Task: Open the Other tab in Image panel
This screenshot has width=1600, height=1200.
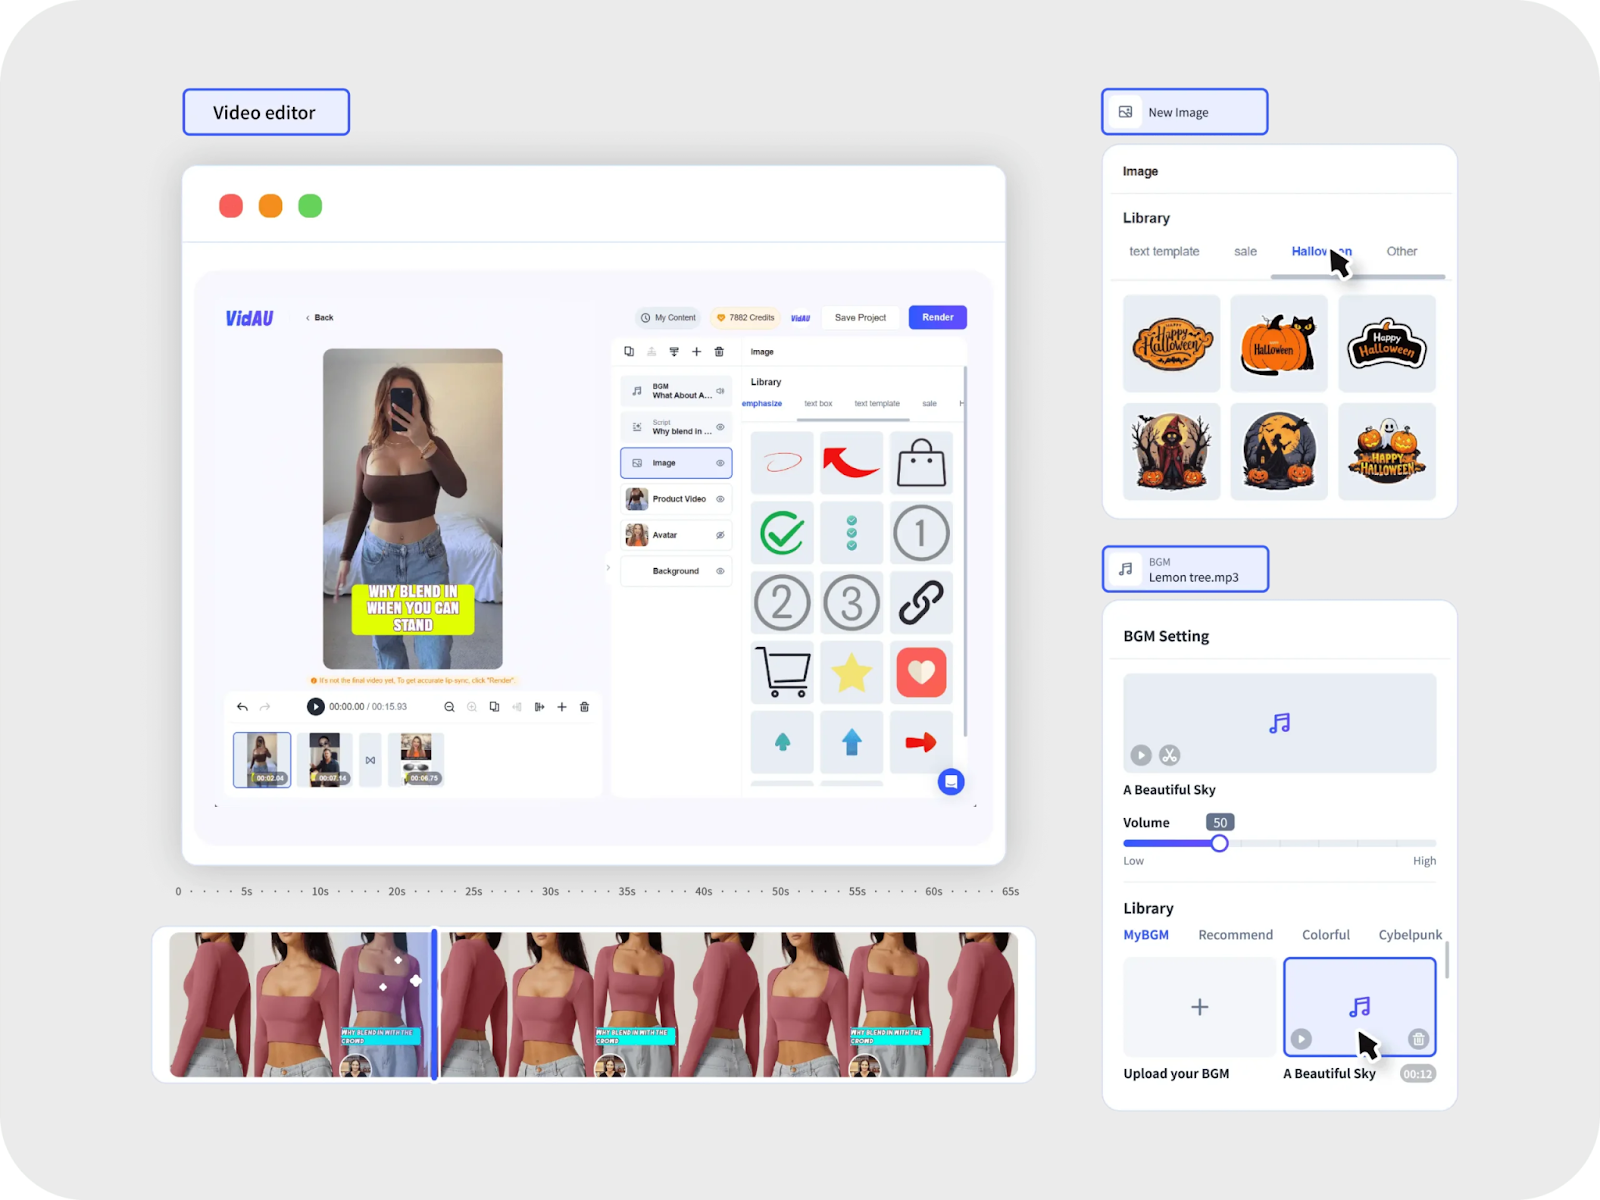Action: point(1401,251)
